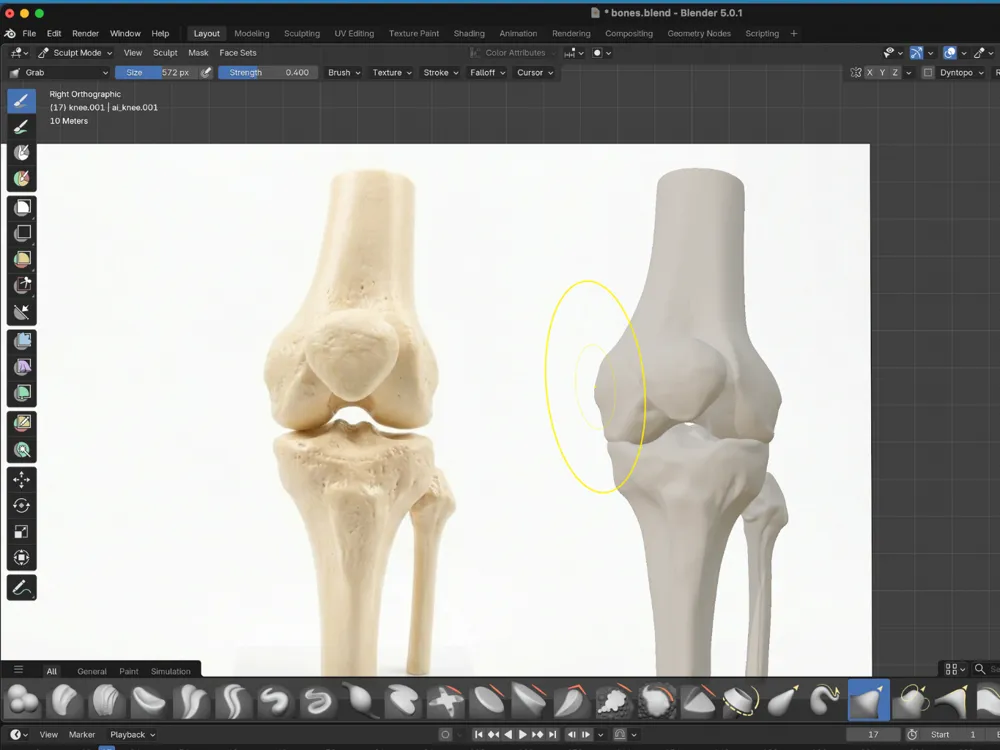Open the Render menu
Image resolution: width=1000 pixels, height=750 pixels.
tap(85, 33)
